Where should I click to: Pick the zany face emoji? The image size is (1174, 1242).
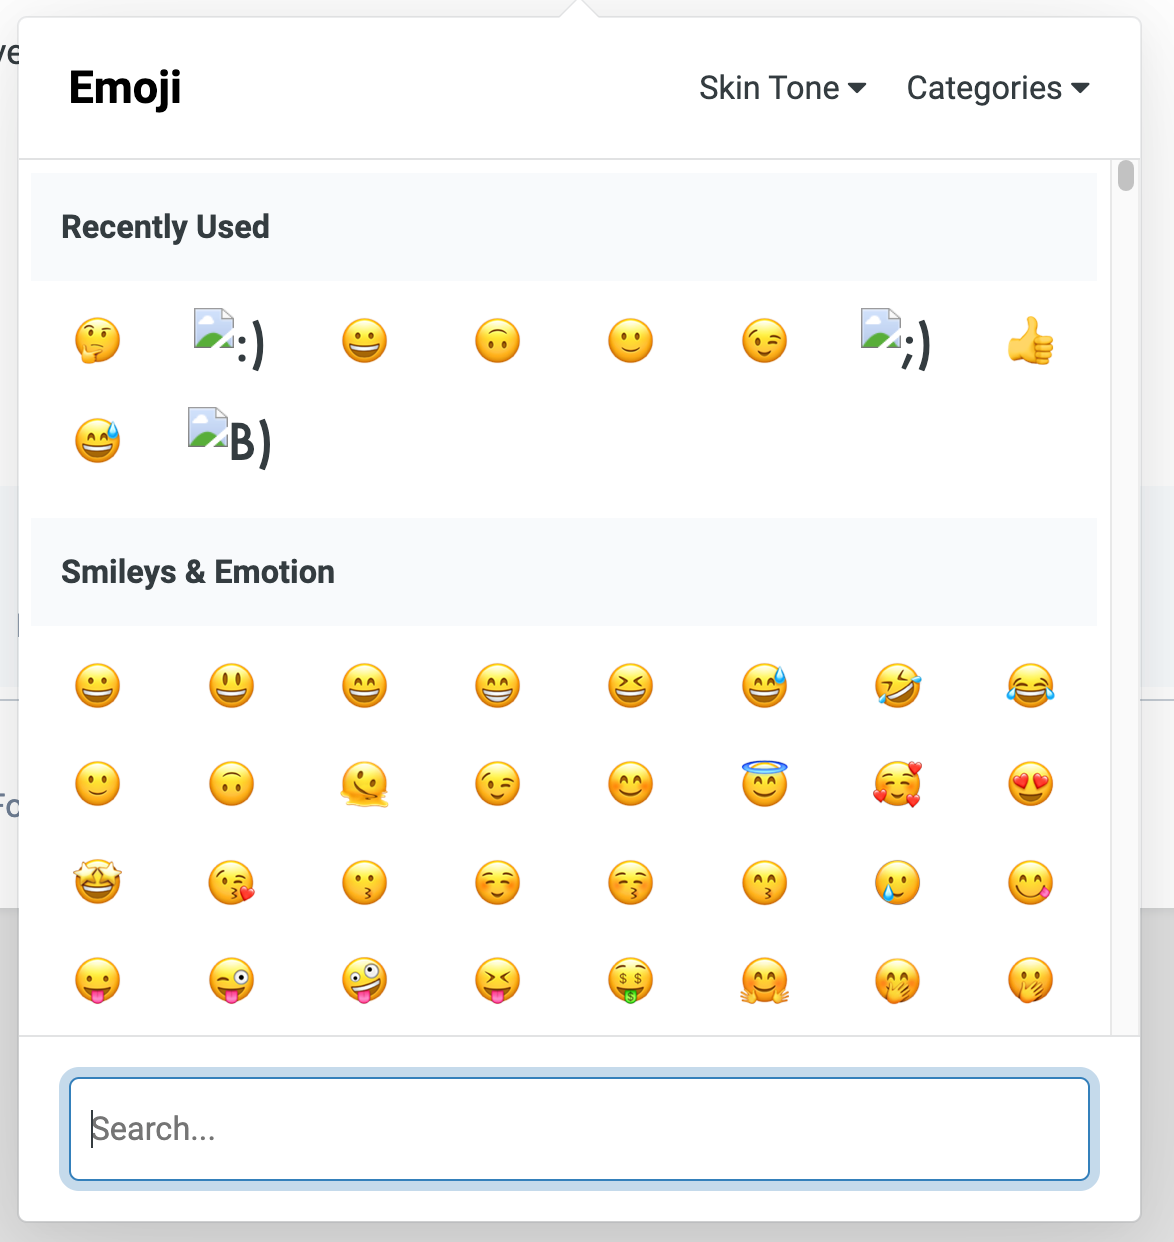pyautogui.click(x=364, y=981)
